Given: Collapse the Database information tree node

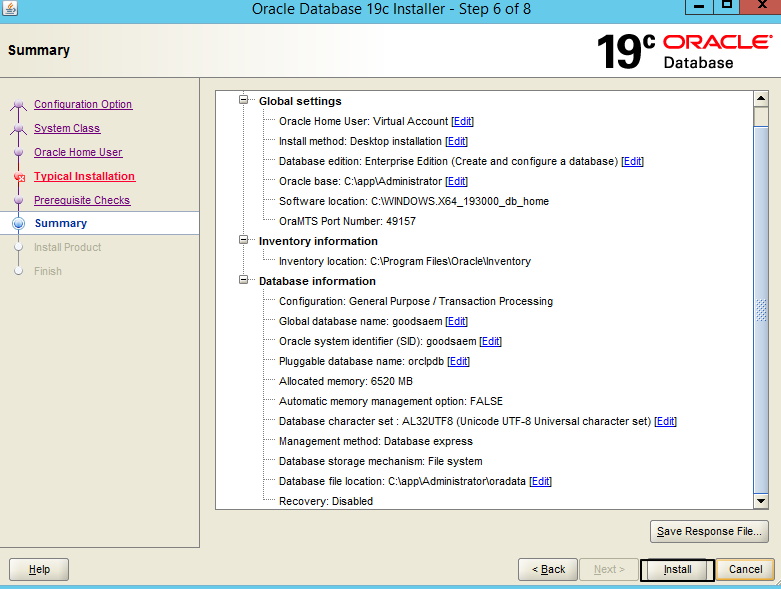Looking at the screenshot, I should tap(244, 280).
